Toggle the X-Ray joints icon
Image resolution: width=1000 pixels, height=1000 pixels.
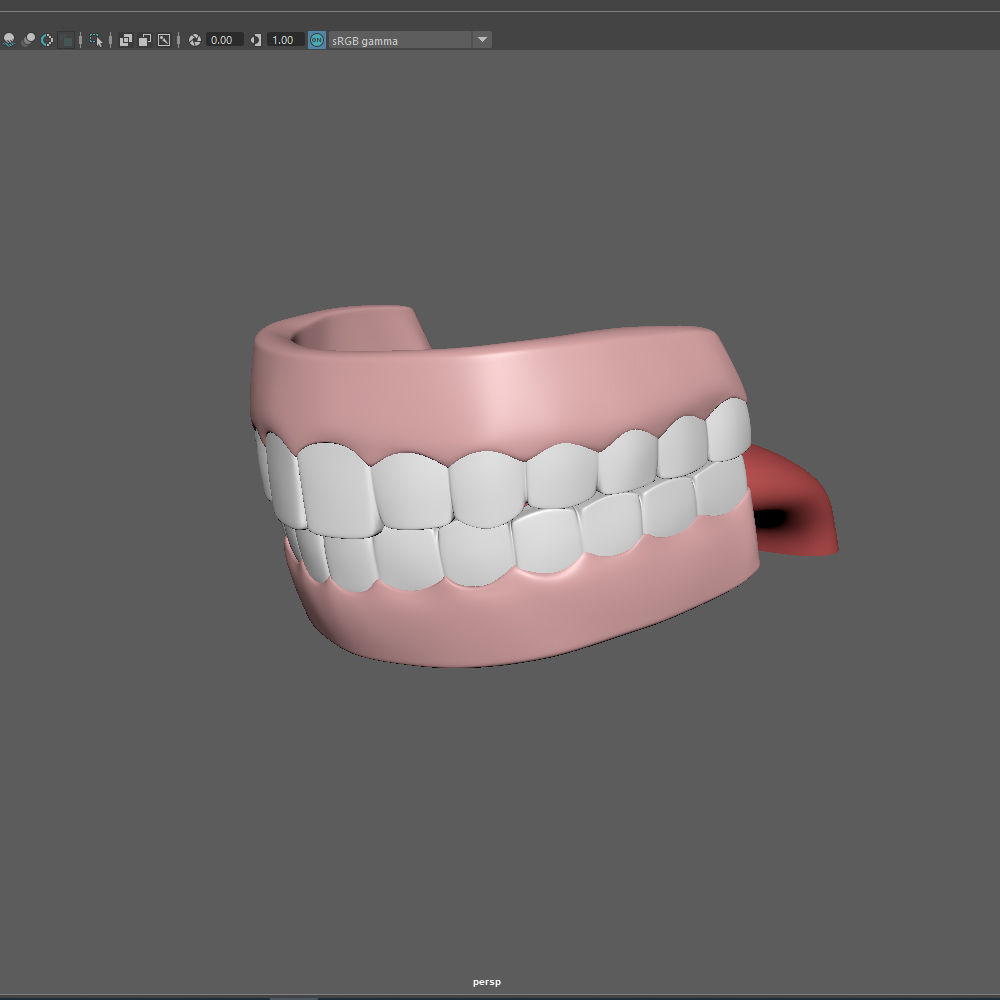click(164, 40)
